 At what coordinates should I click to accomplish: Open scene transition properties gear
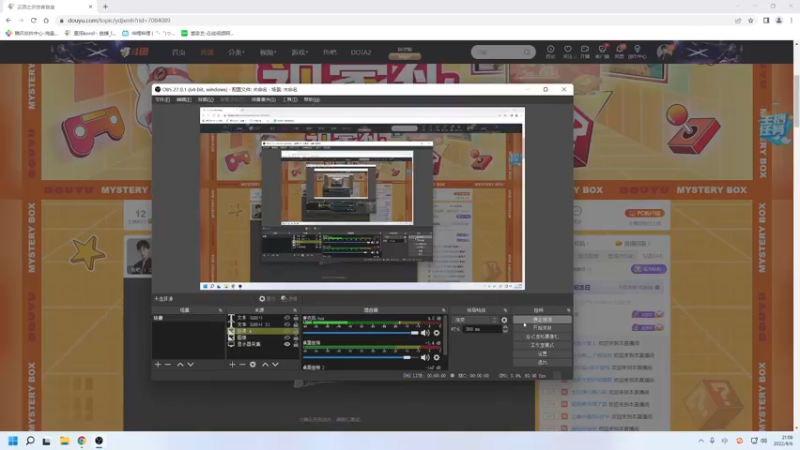click(504, 320)
